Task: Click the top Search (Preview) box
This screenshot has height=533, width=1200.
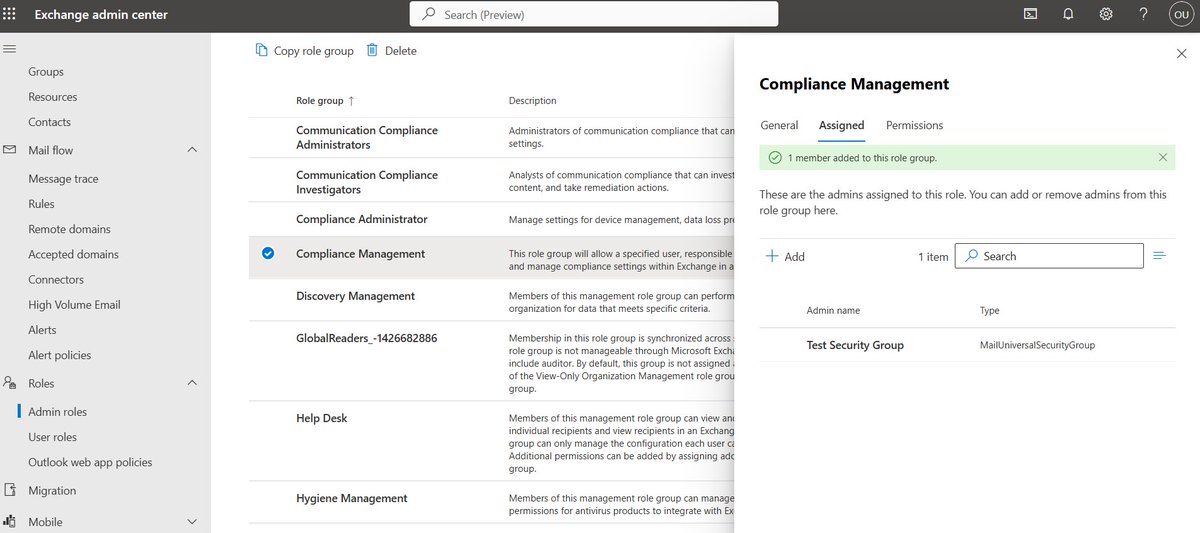Action: 594,14
